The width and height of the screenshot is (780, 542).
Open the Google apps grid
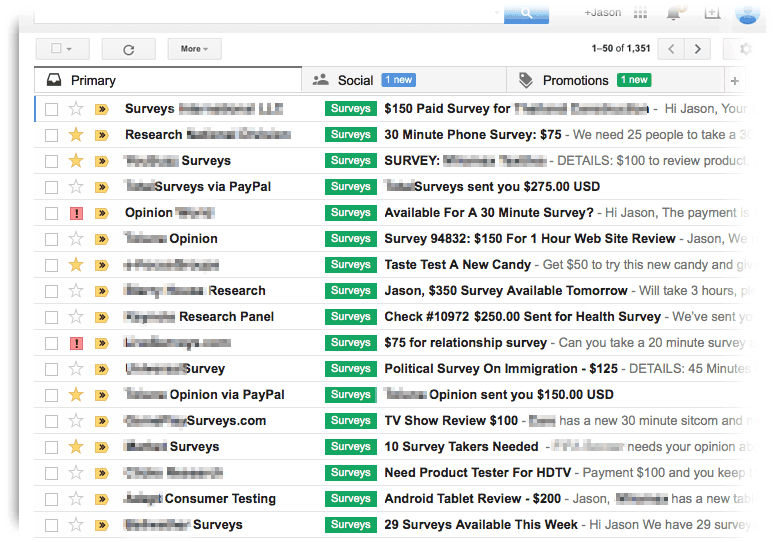pyautogui.click(x=641, y=13)
